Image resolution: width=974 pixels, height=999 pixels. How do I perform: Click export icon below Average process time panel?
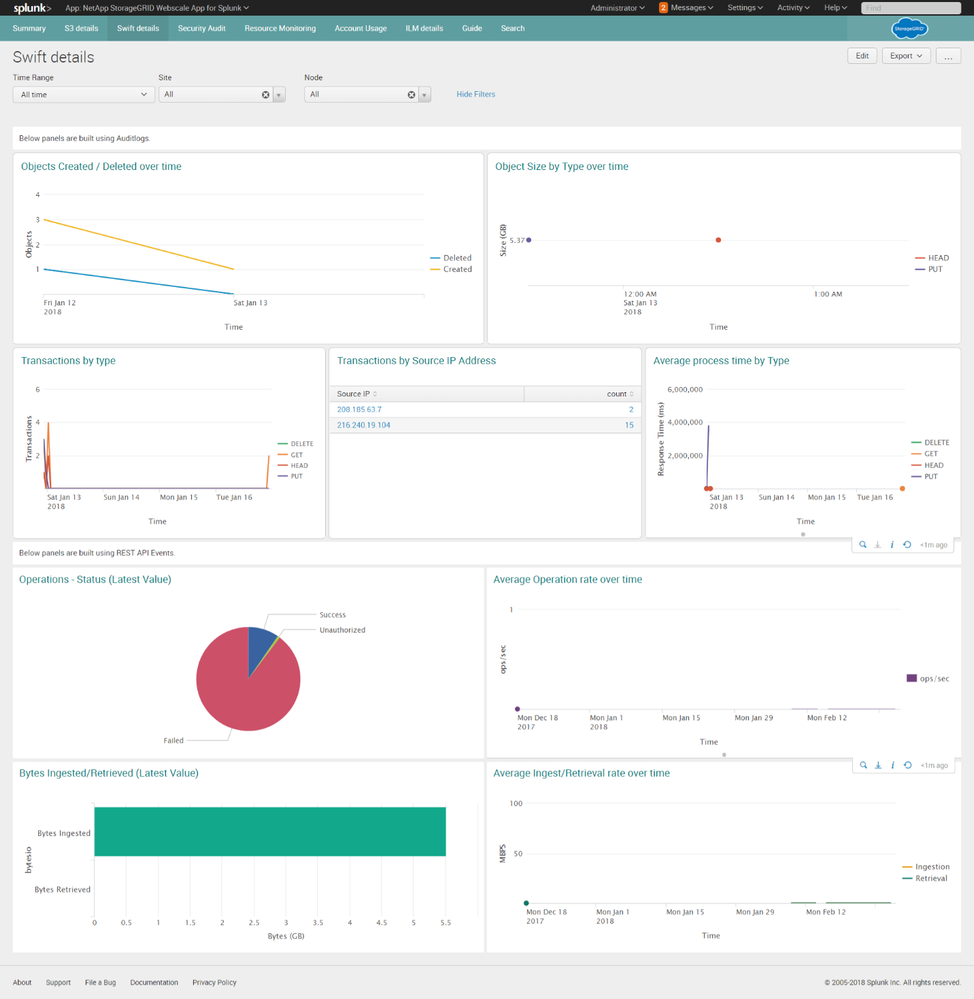(x=878, y=545)
